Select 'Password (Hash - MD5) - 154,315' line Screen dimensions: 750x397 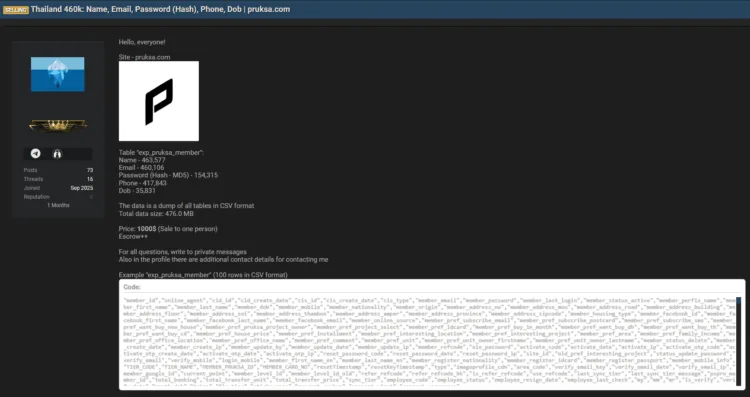click(x=168, y=176)
